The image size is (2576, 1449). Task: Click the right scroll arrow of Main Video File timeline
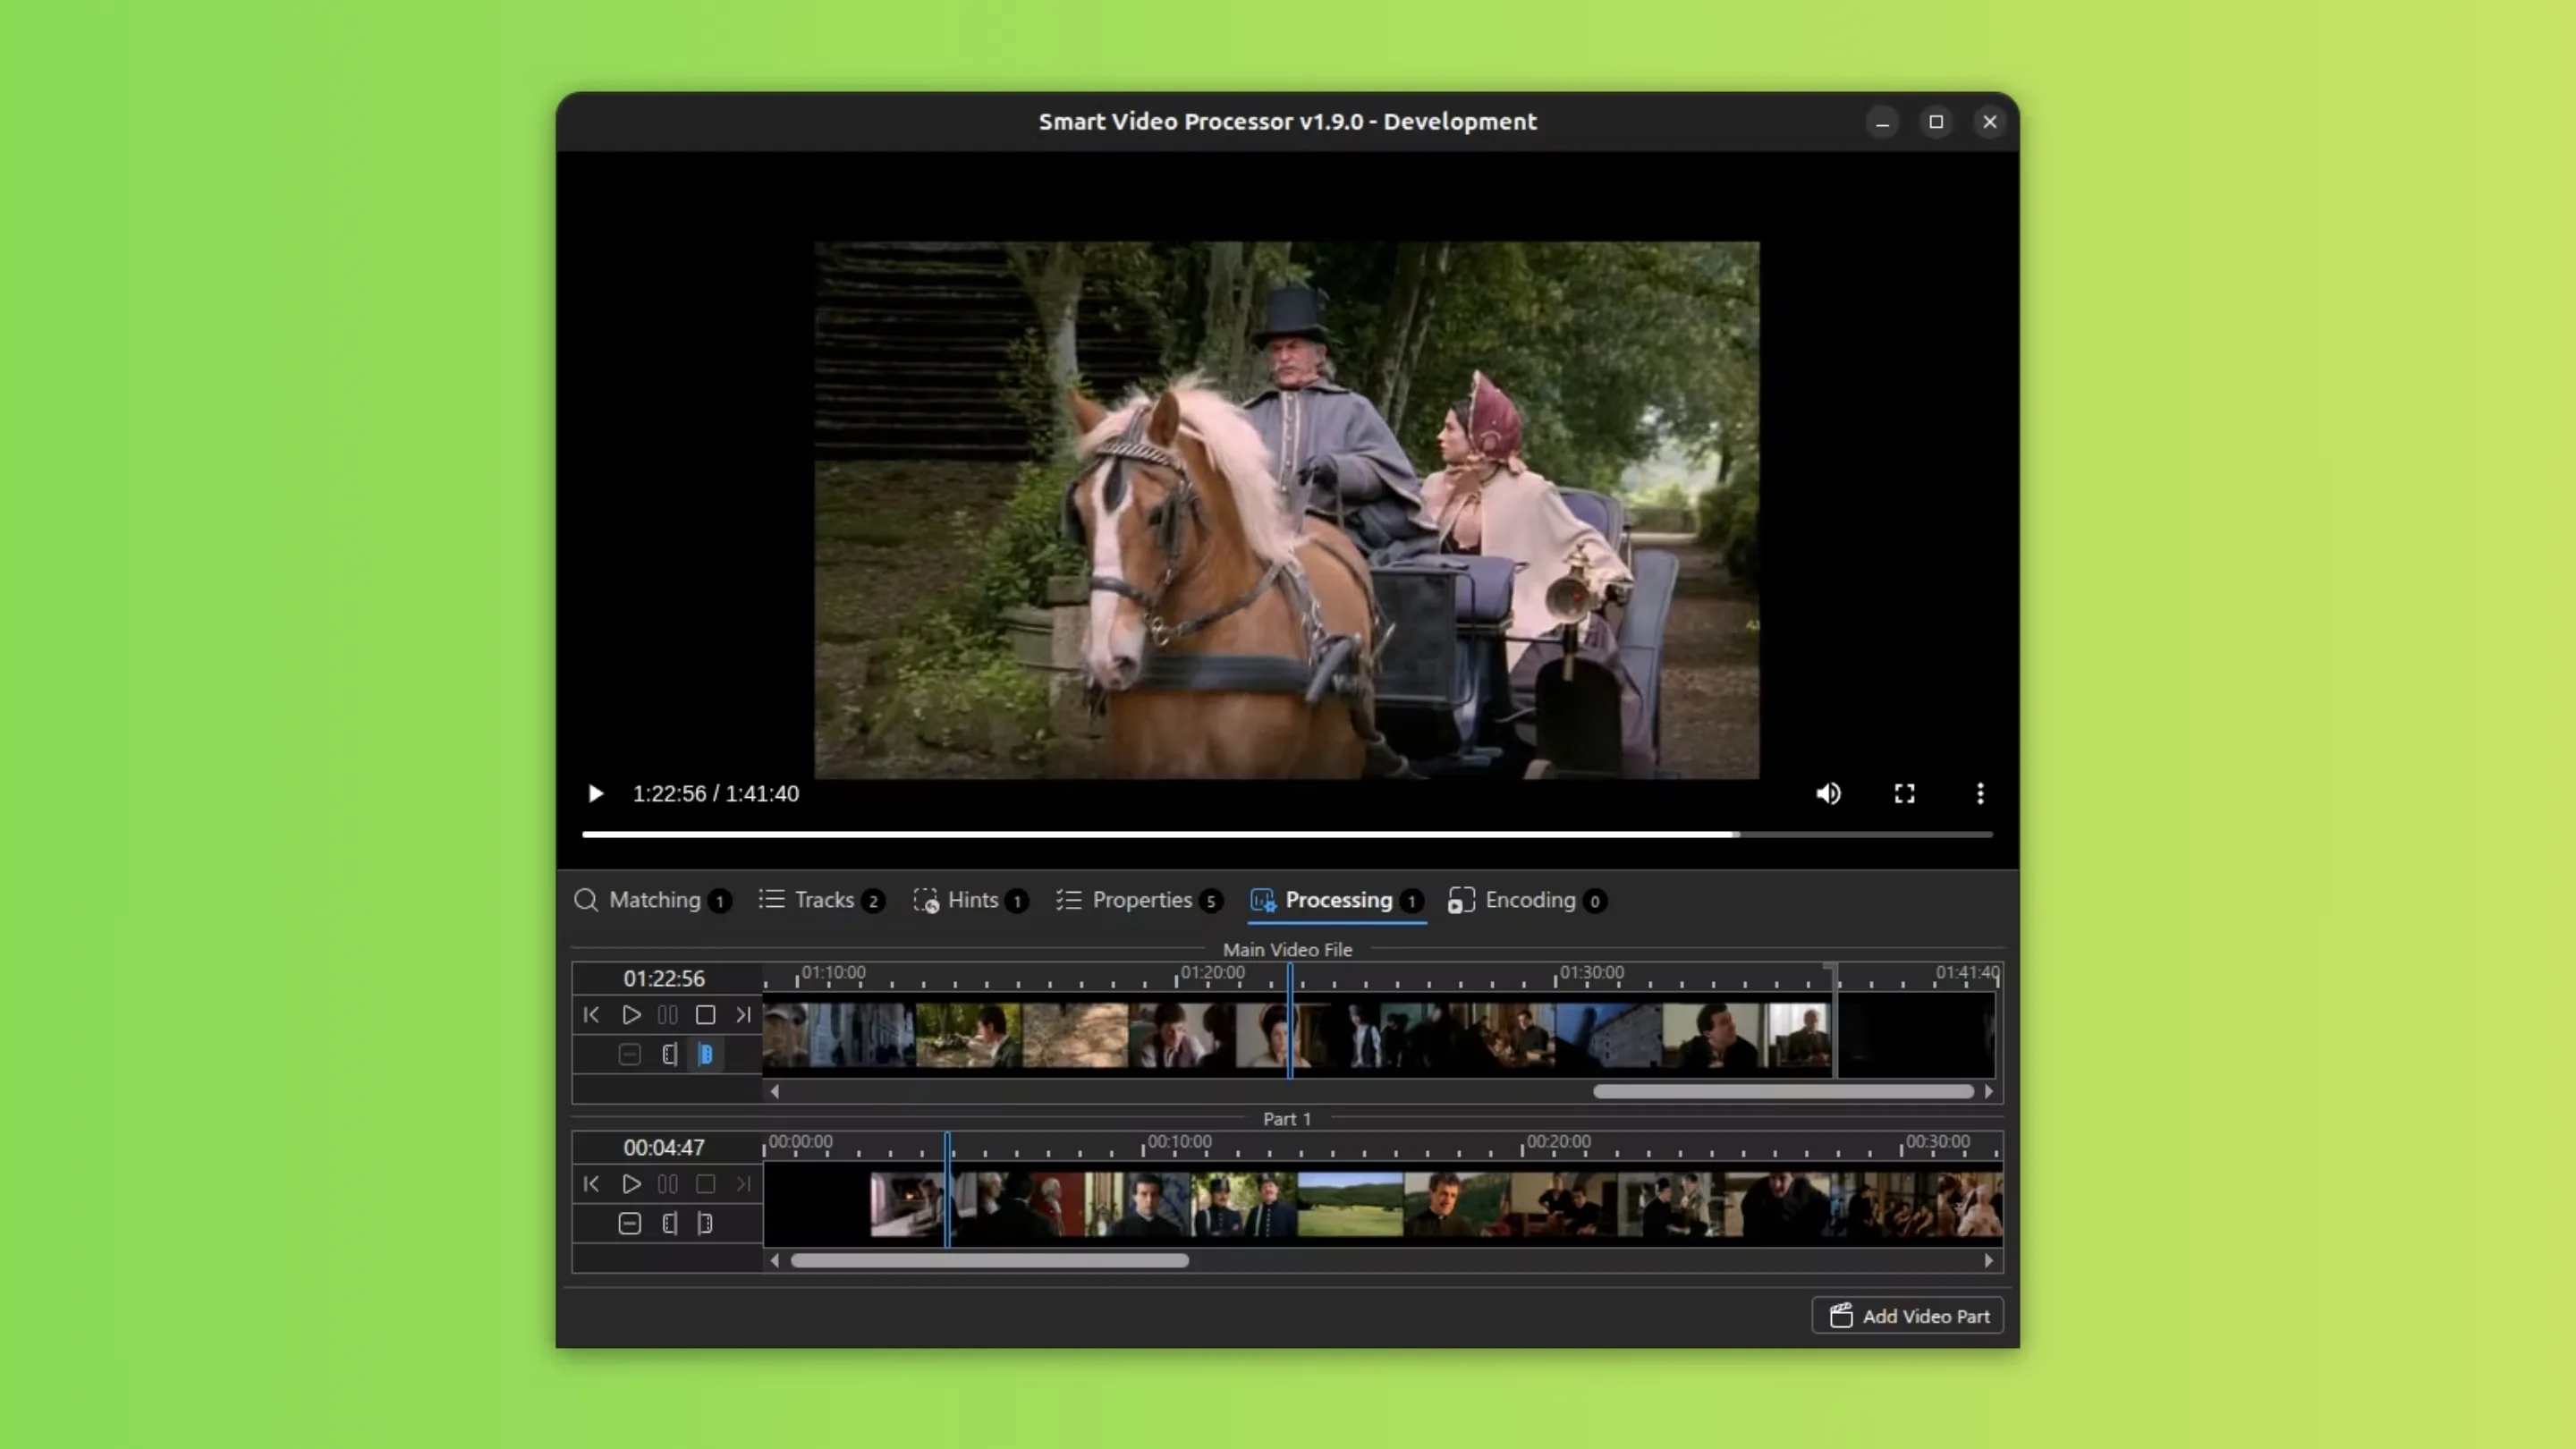tap(1988, 1092)
